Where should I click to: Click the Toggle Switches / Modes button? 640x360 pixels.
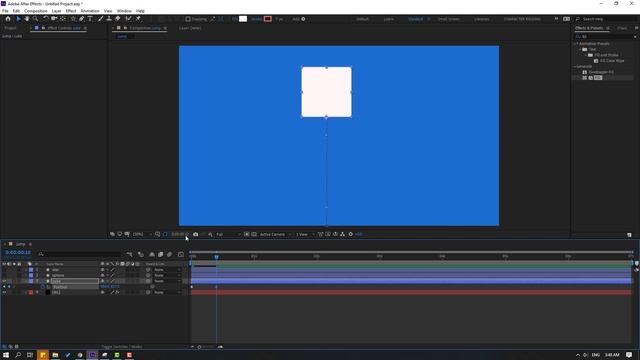click(122, 347)
